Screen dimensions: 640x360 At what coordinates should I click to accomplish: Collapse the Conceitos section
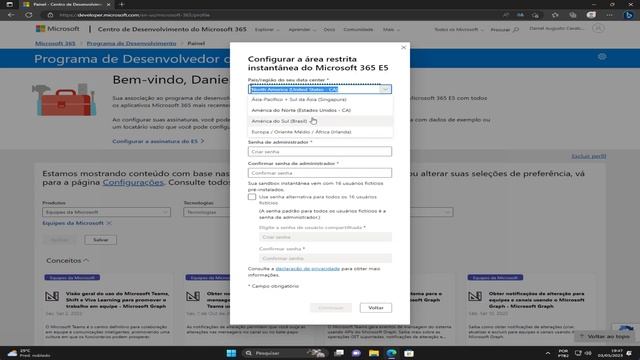point(67,260)
